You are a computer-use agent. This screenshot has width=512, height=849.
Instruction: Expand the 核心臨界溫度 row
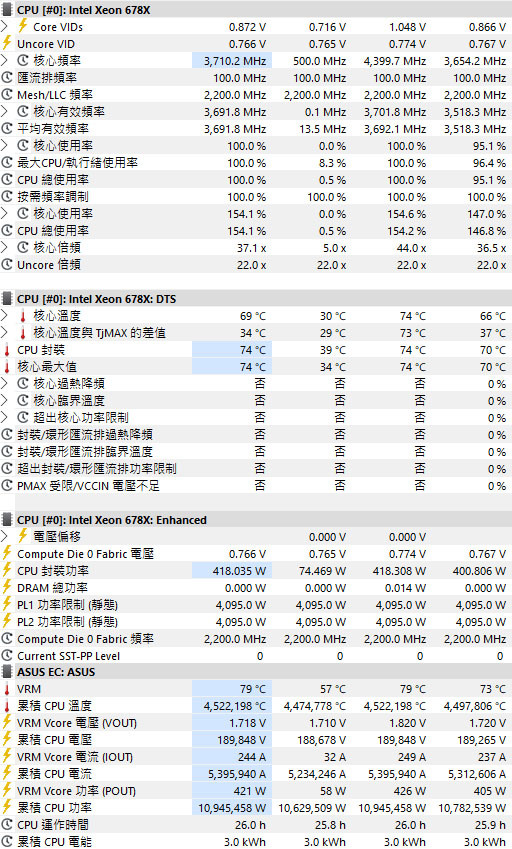point(4,401)
